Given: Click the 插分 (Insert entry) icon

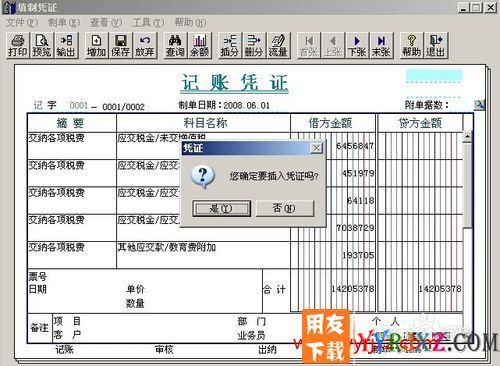Looking at the screenshot, I should (230, 45).
